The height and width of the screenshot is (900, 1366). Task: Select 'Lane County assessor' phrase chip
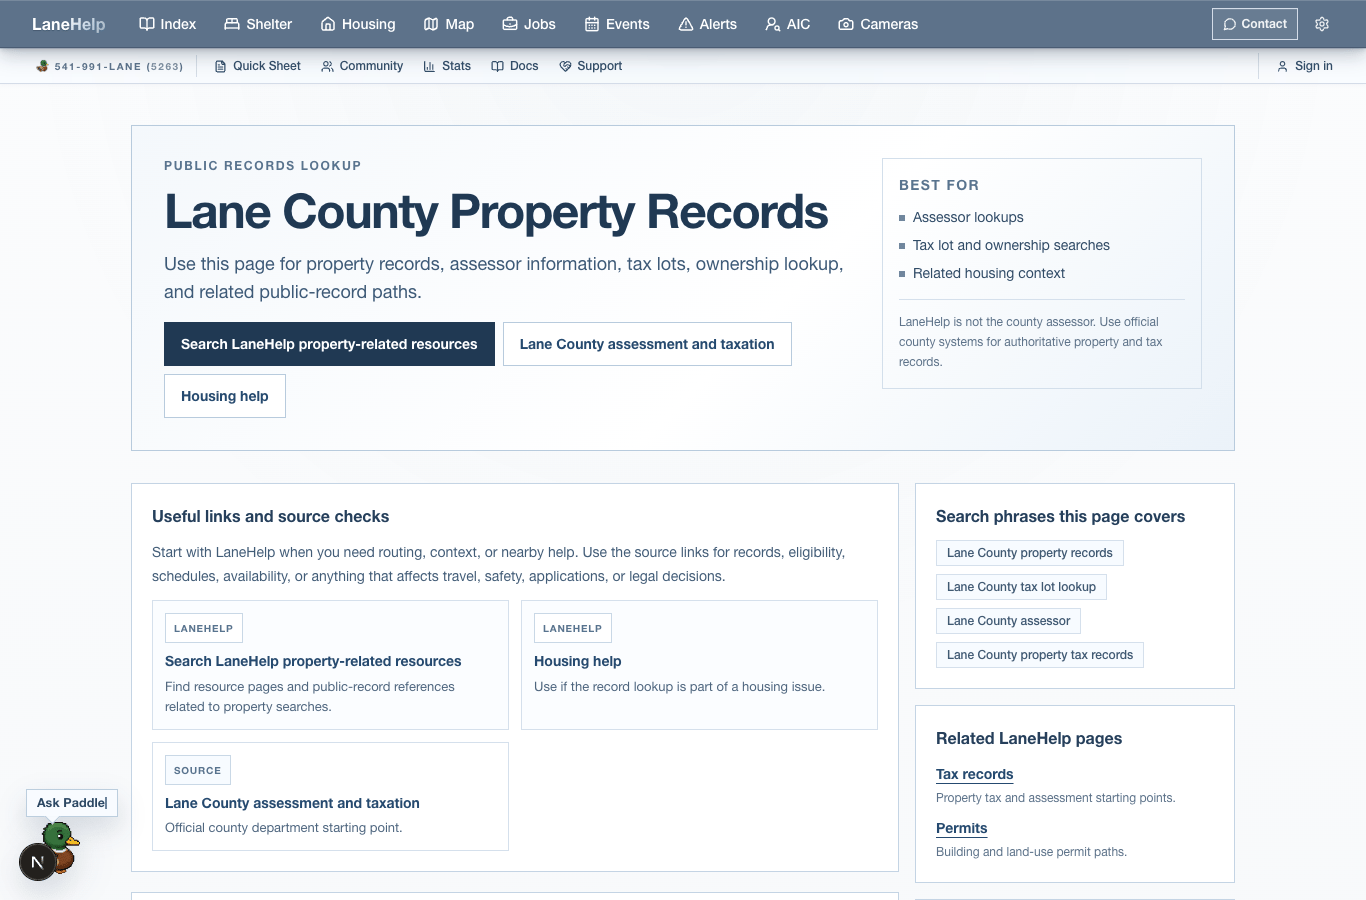(1008, 621)
